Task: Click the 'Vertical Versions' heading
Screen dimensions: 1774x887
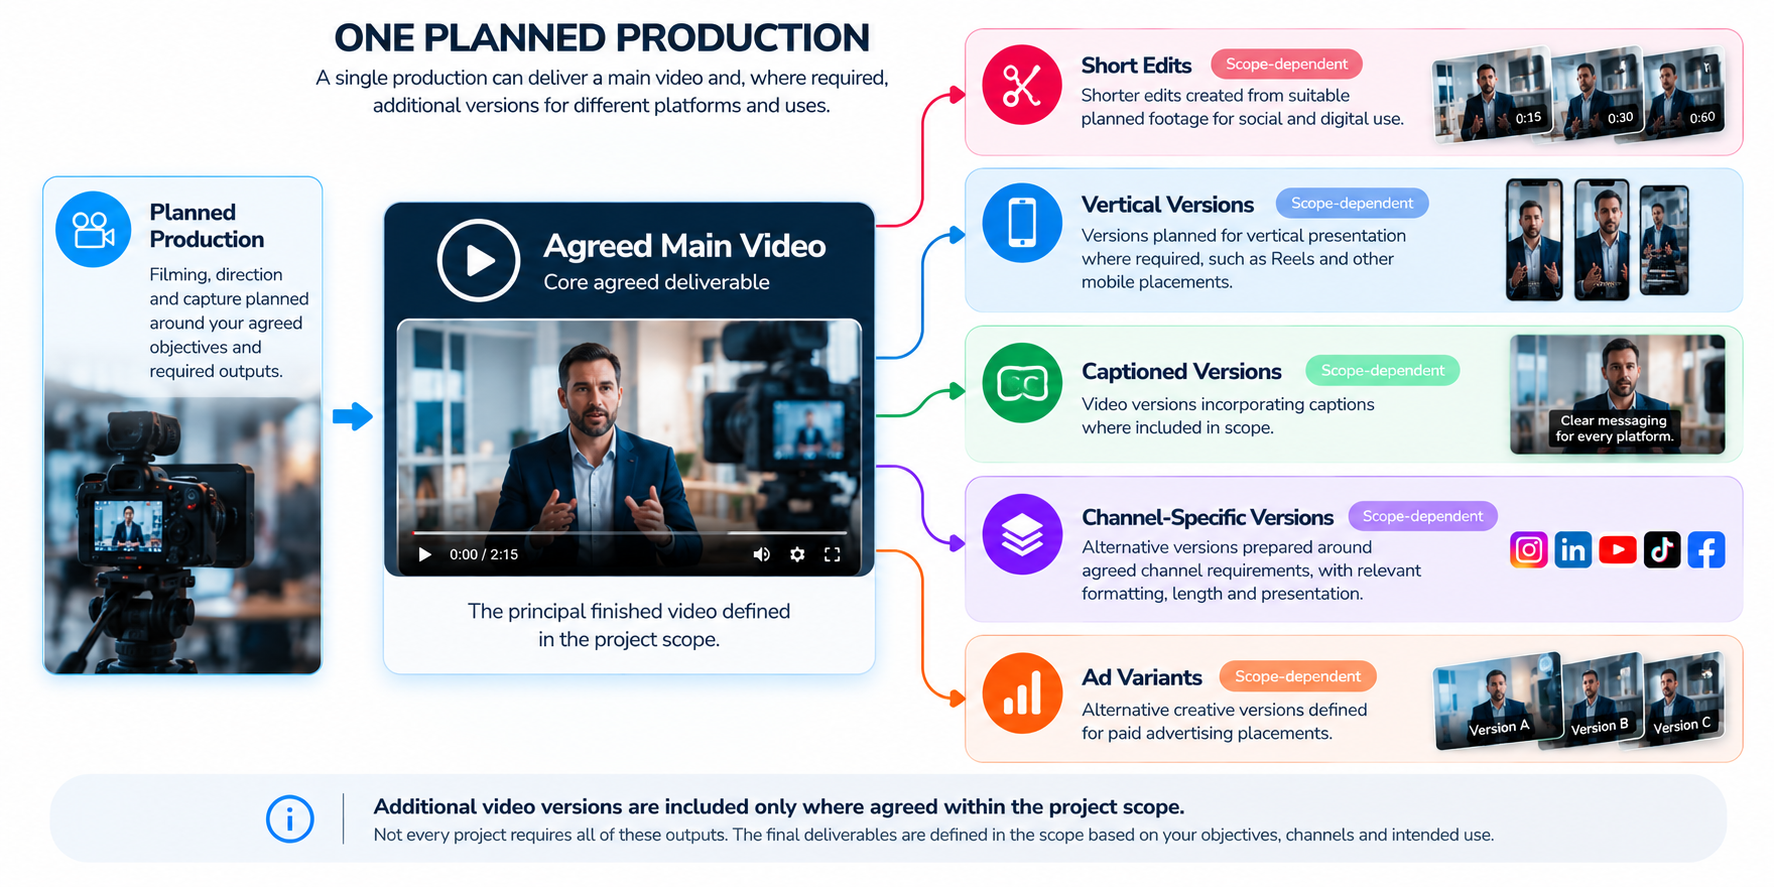Action: tap(1167, 204)
